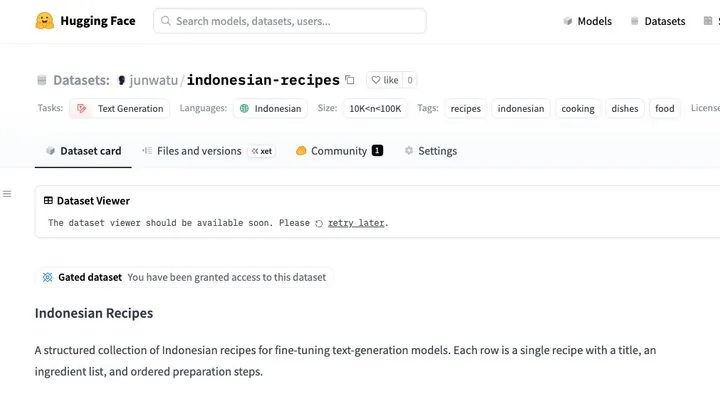Image resolution: width=720 pixels, height=404 pixels.
Task: Switch to the Community tab
Action: [x=339, y=151]
